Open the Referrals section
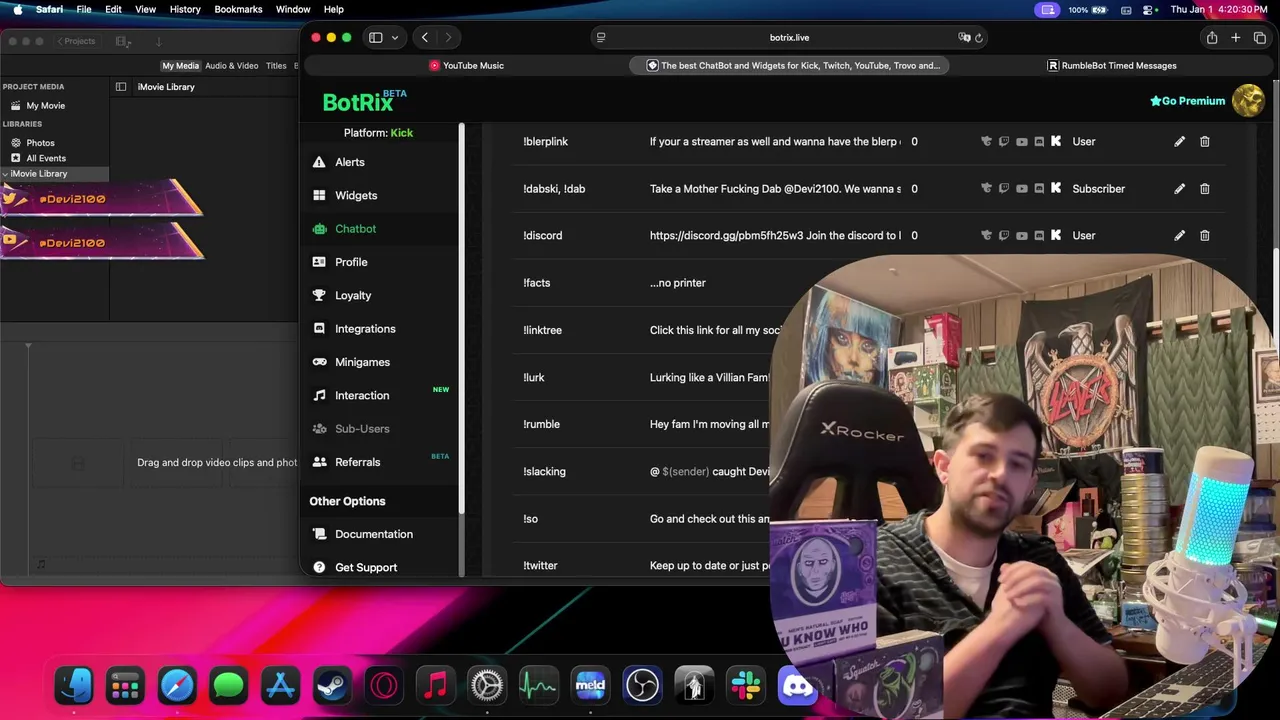 click(357, 462)
